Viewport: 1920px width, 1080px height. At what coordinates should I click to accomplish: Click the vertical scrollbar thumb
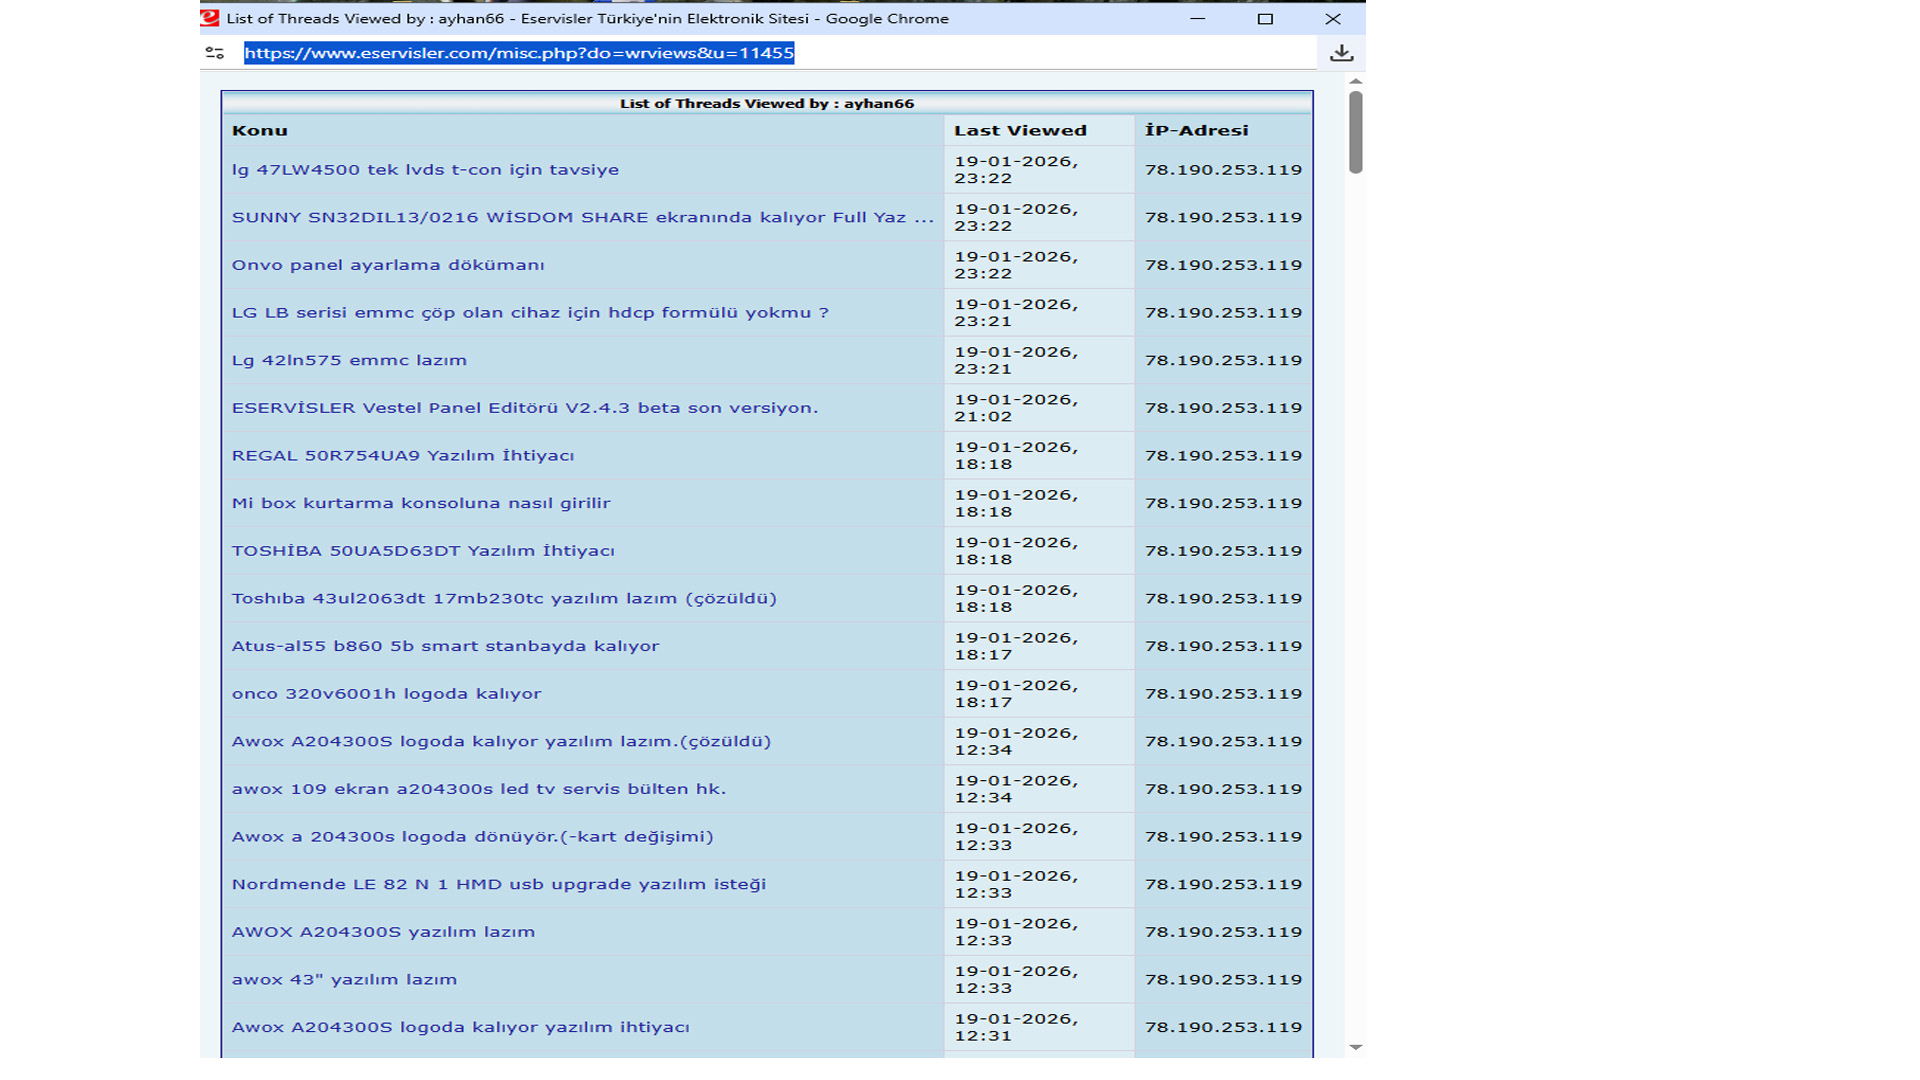(1355, 132)
